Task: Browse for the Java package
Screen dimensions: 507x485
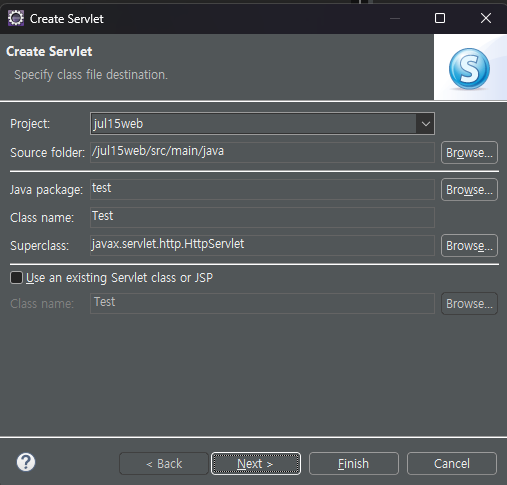Action: [469, 190]
